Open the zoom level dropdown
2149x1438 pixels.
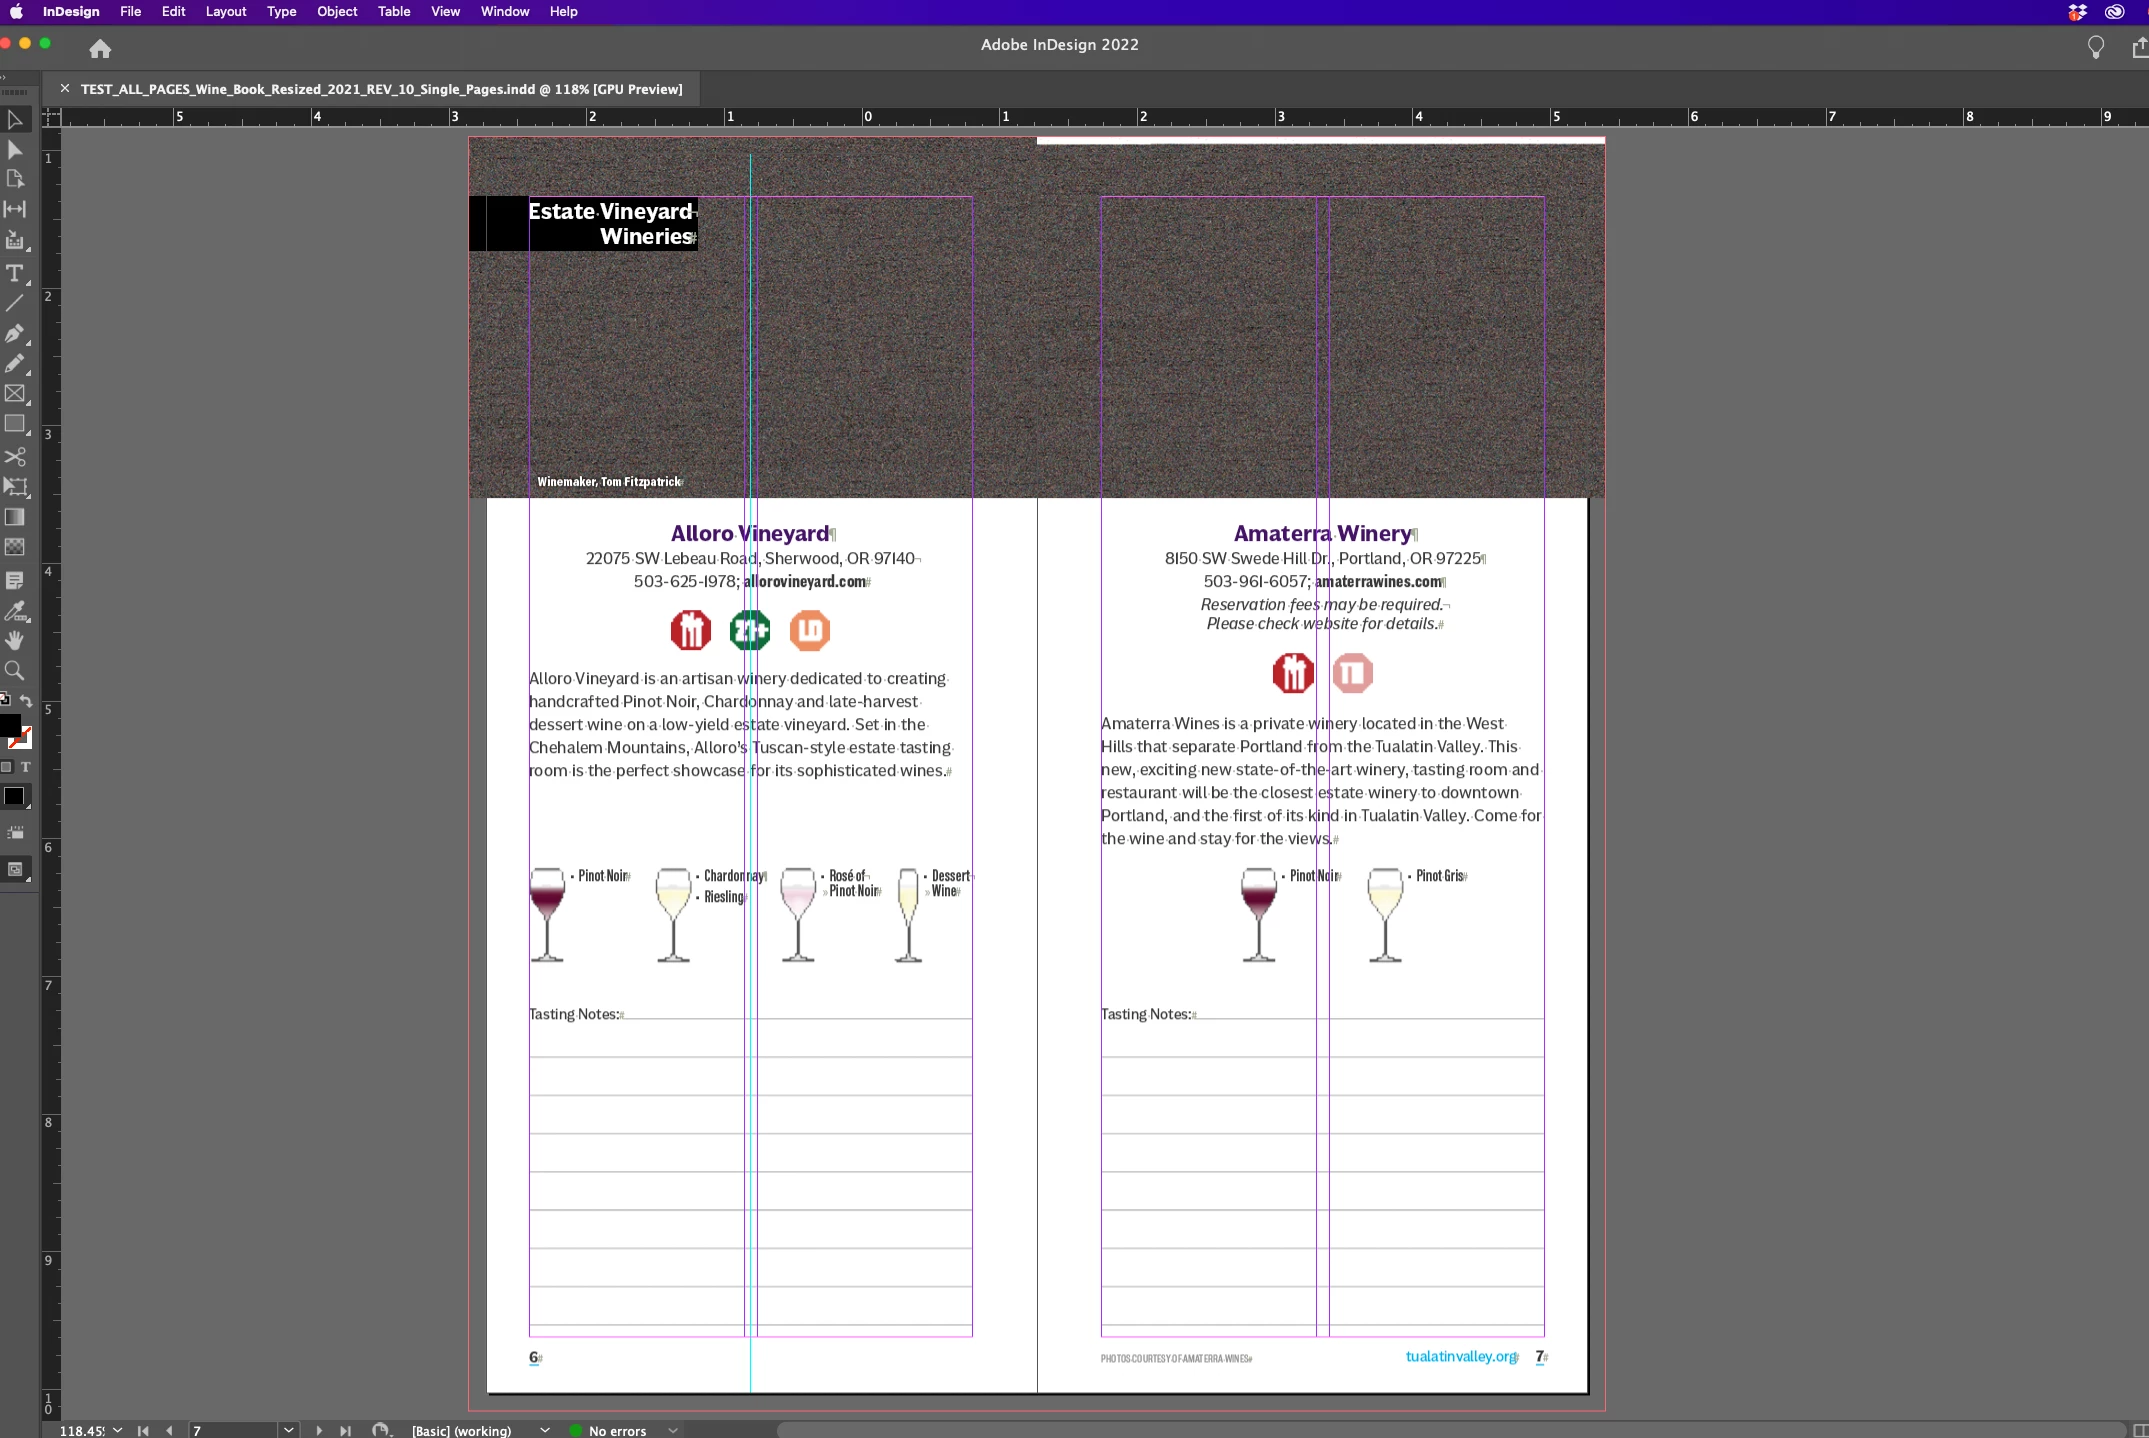pyautogui.click(x=118, y=1430)
